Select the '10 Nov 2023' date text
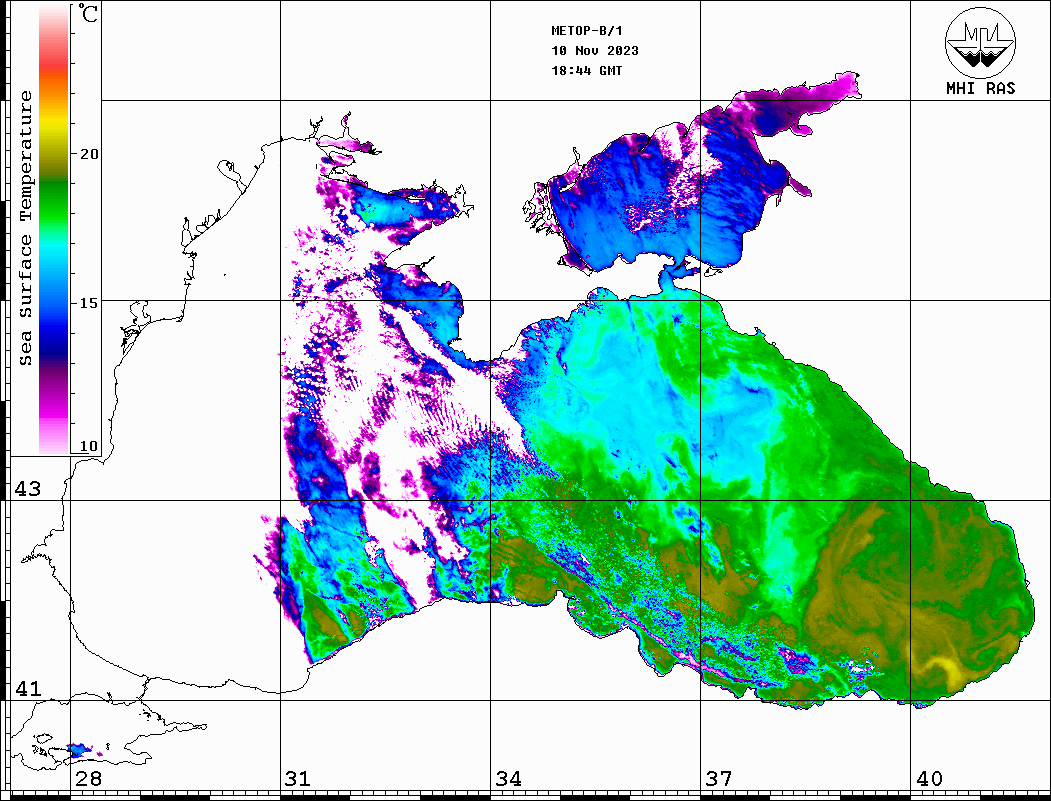The image size is (1051, 801). 595,51
